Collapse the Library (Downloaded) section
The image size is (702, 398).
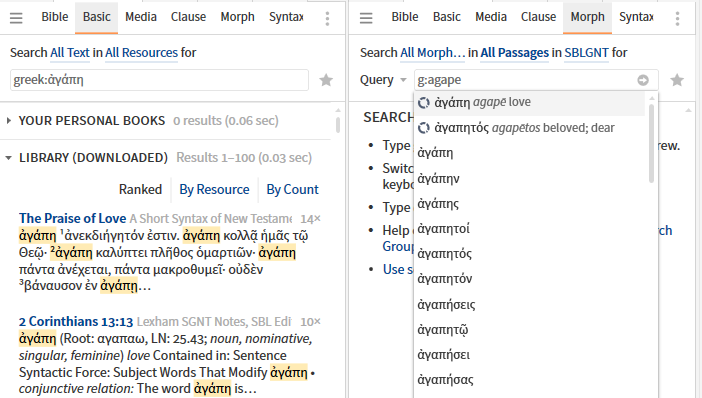[9, 158]
